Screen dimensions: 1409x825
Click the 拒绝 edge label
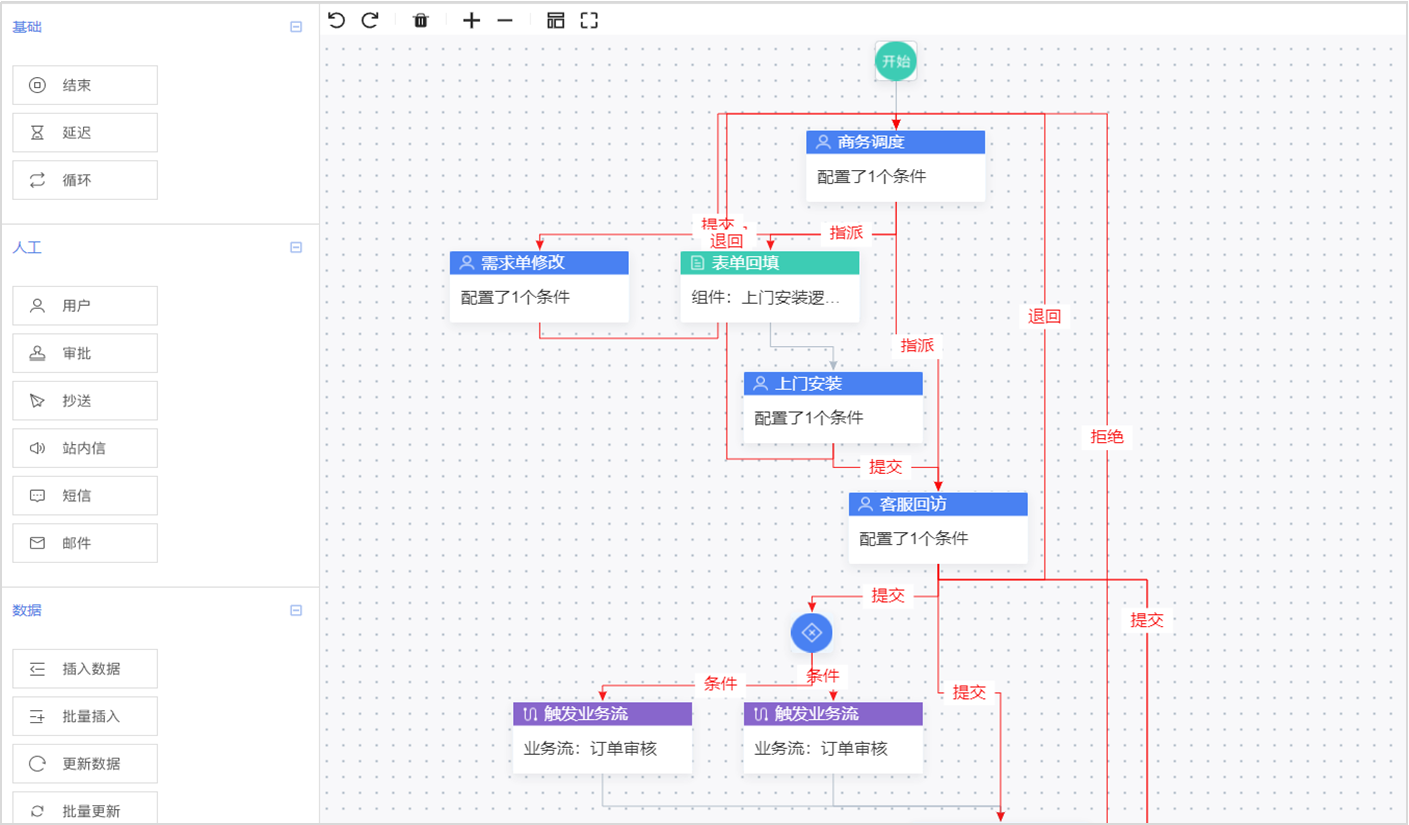coord(1107,436)
